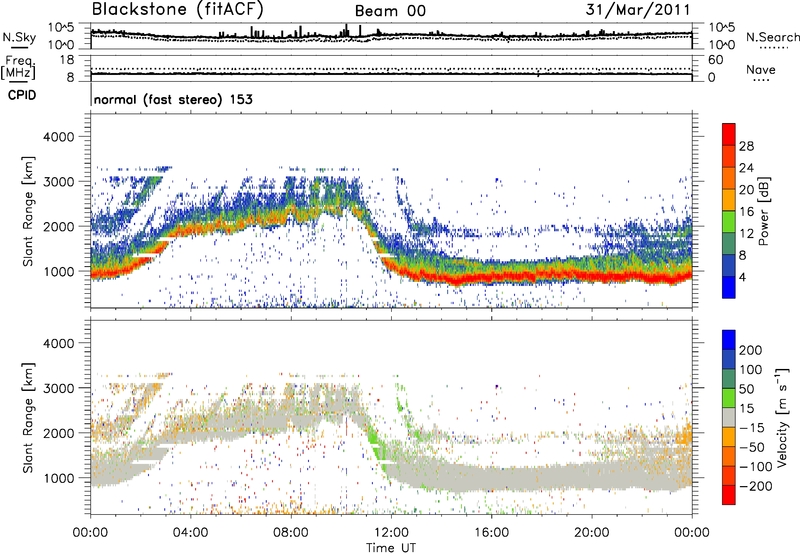Click '2000' on the power panel range axis
Viewport: 800px width, 554px height.
(58, 226)
